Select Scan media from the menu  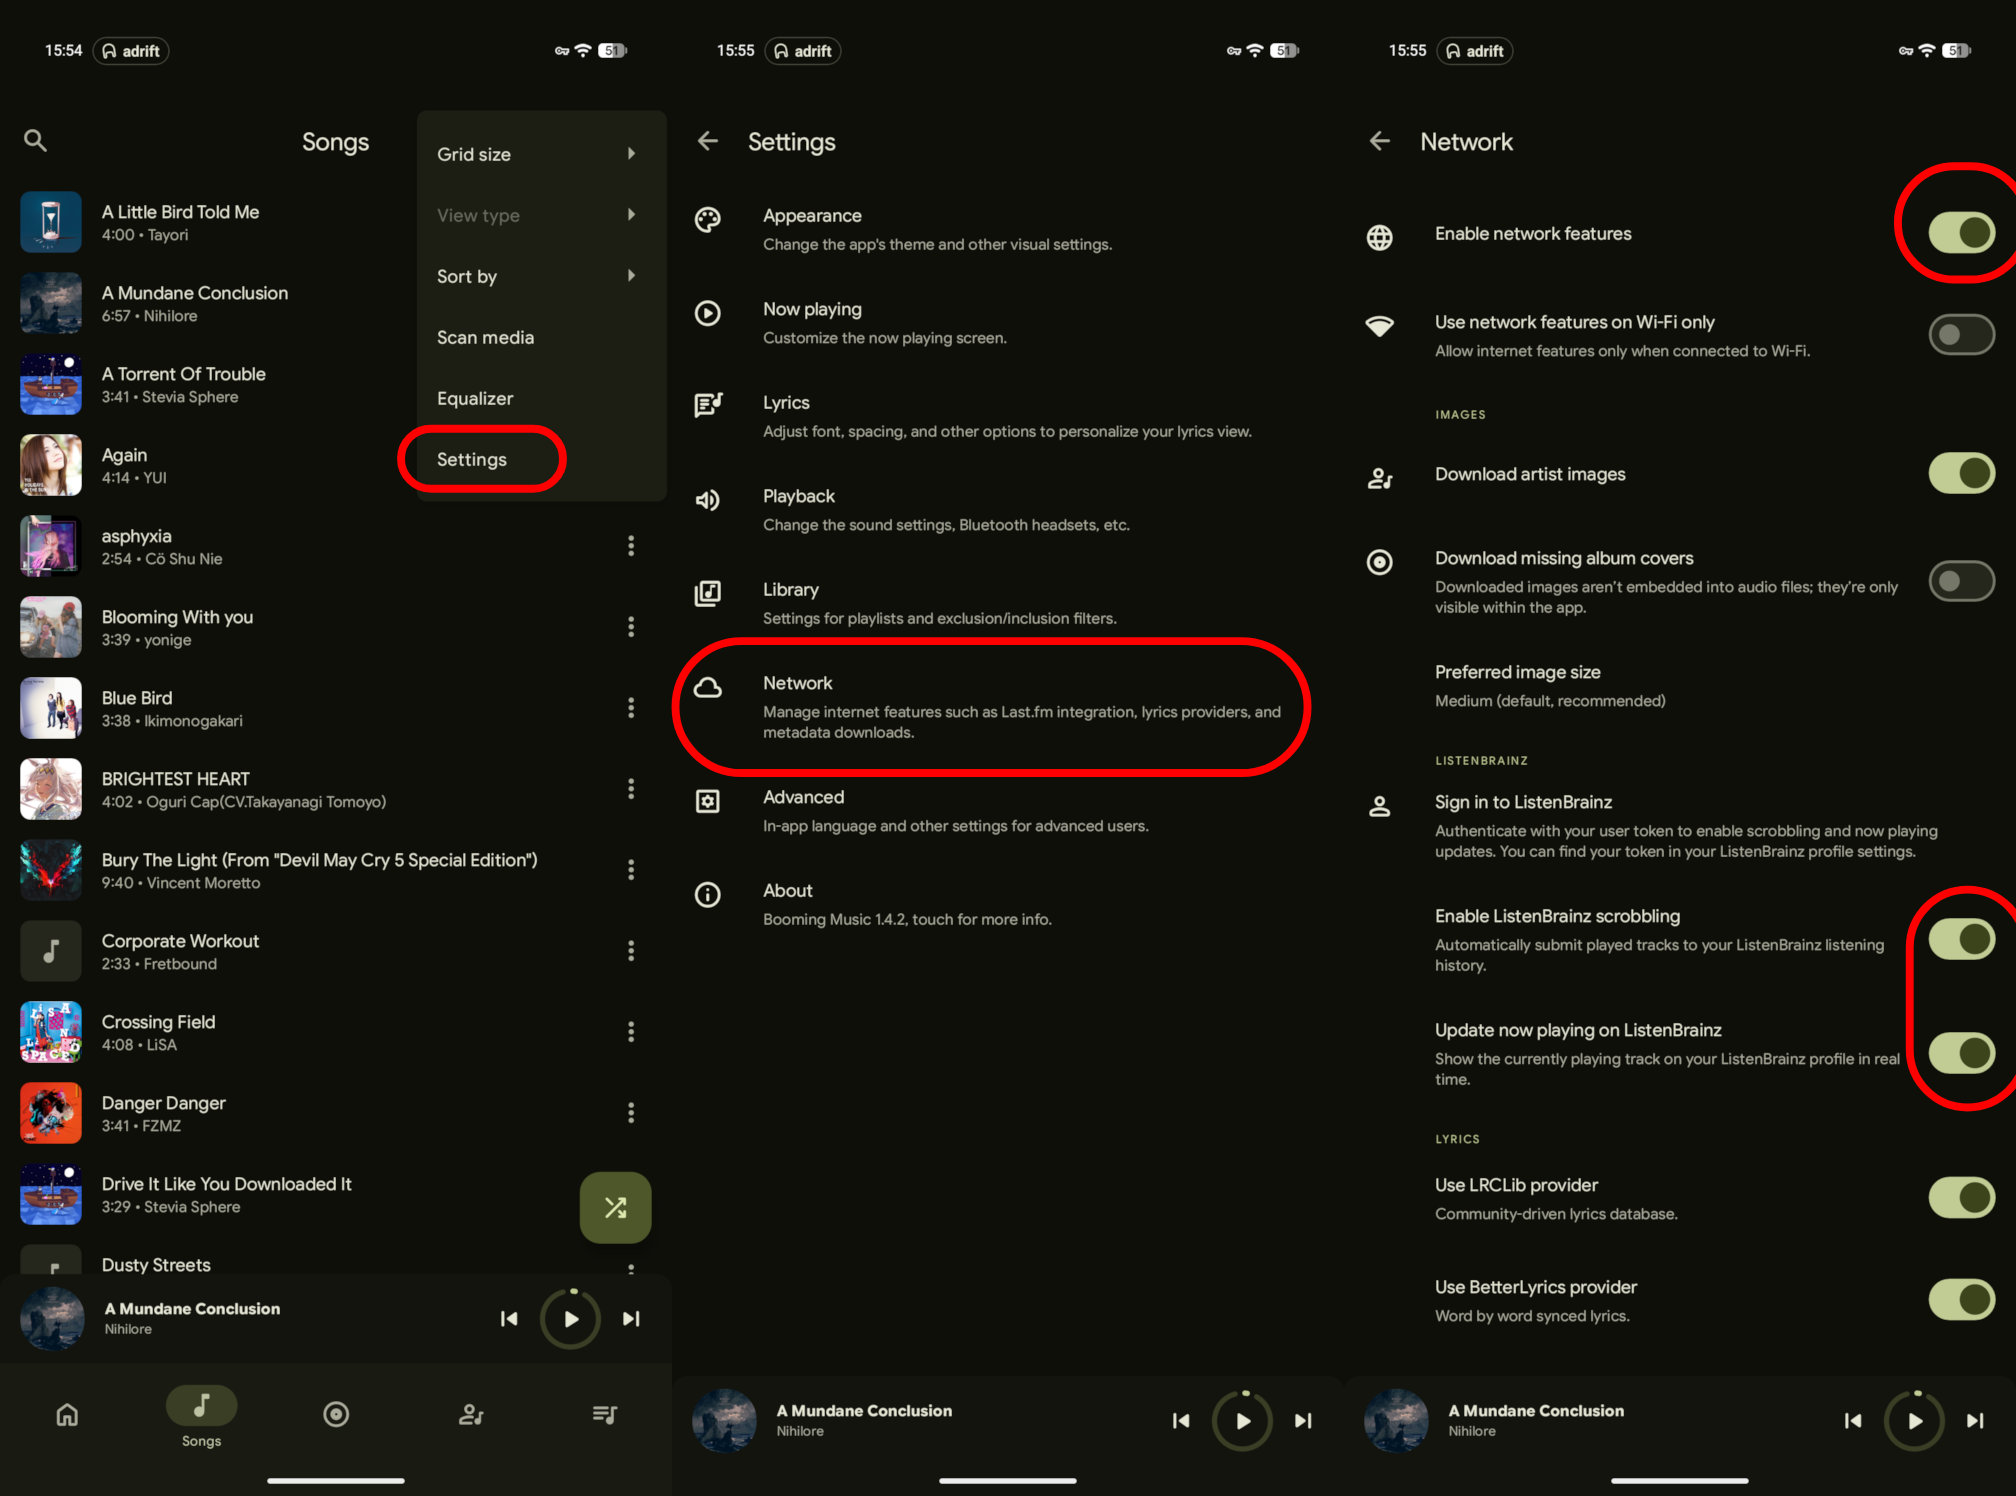point(541,337)
